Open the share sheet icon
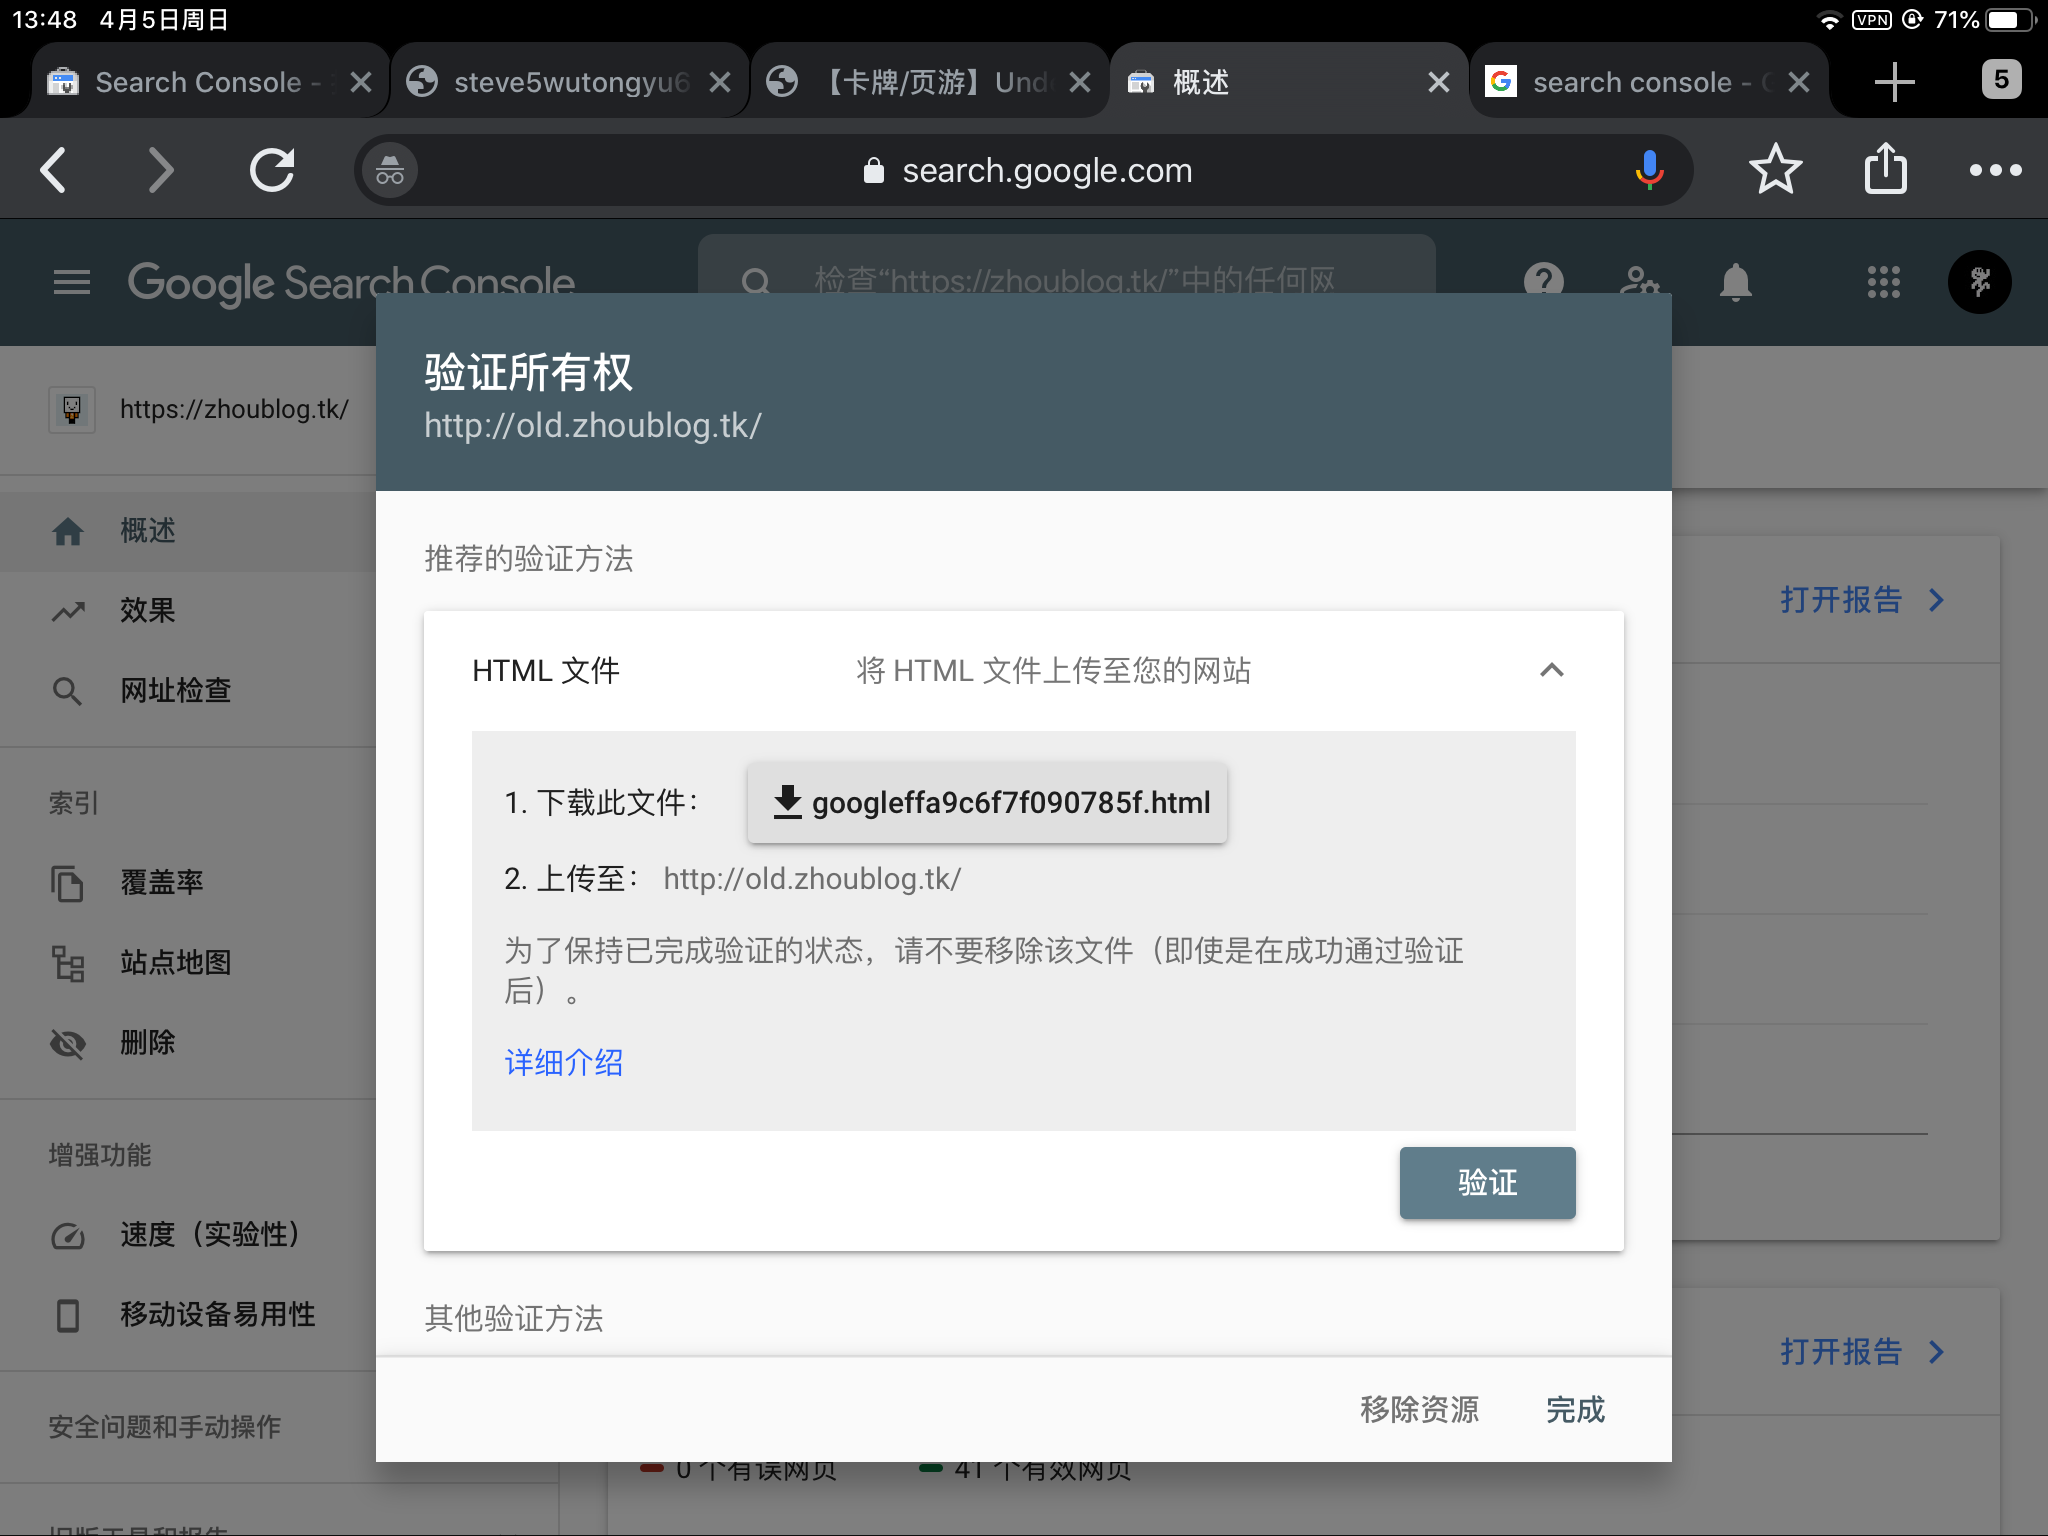The height and width of the screenshot is (1536, 2048). click(x=1885, y=170)
